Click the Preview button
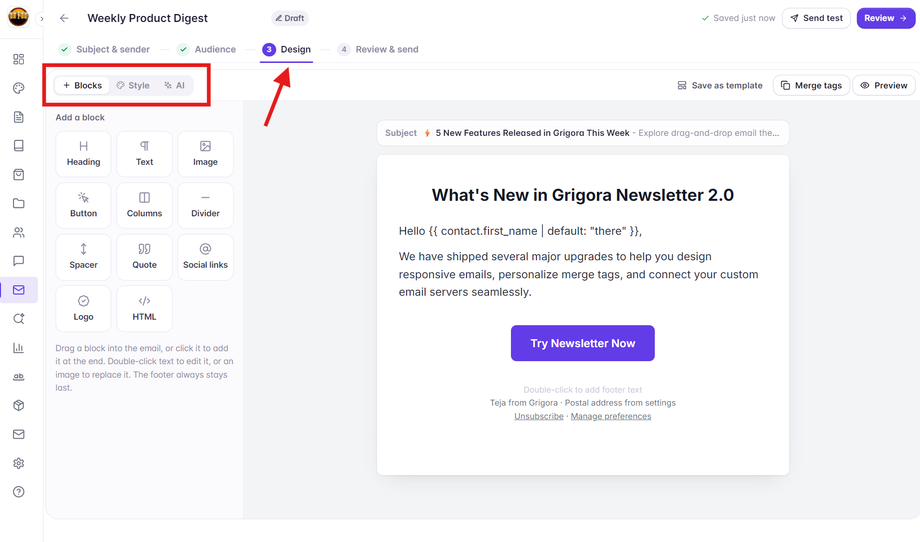920x542 pixels. pos(884,85)
